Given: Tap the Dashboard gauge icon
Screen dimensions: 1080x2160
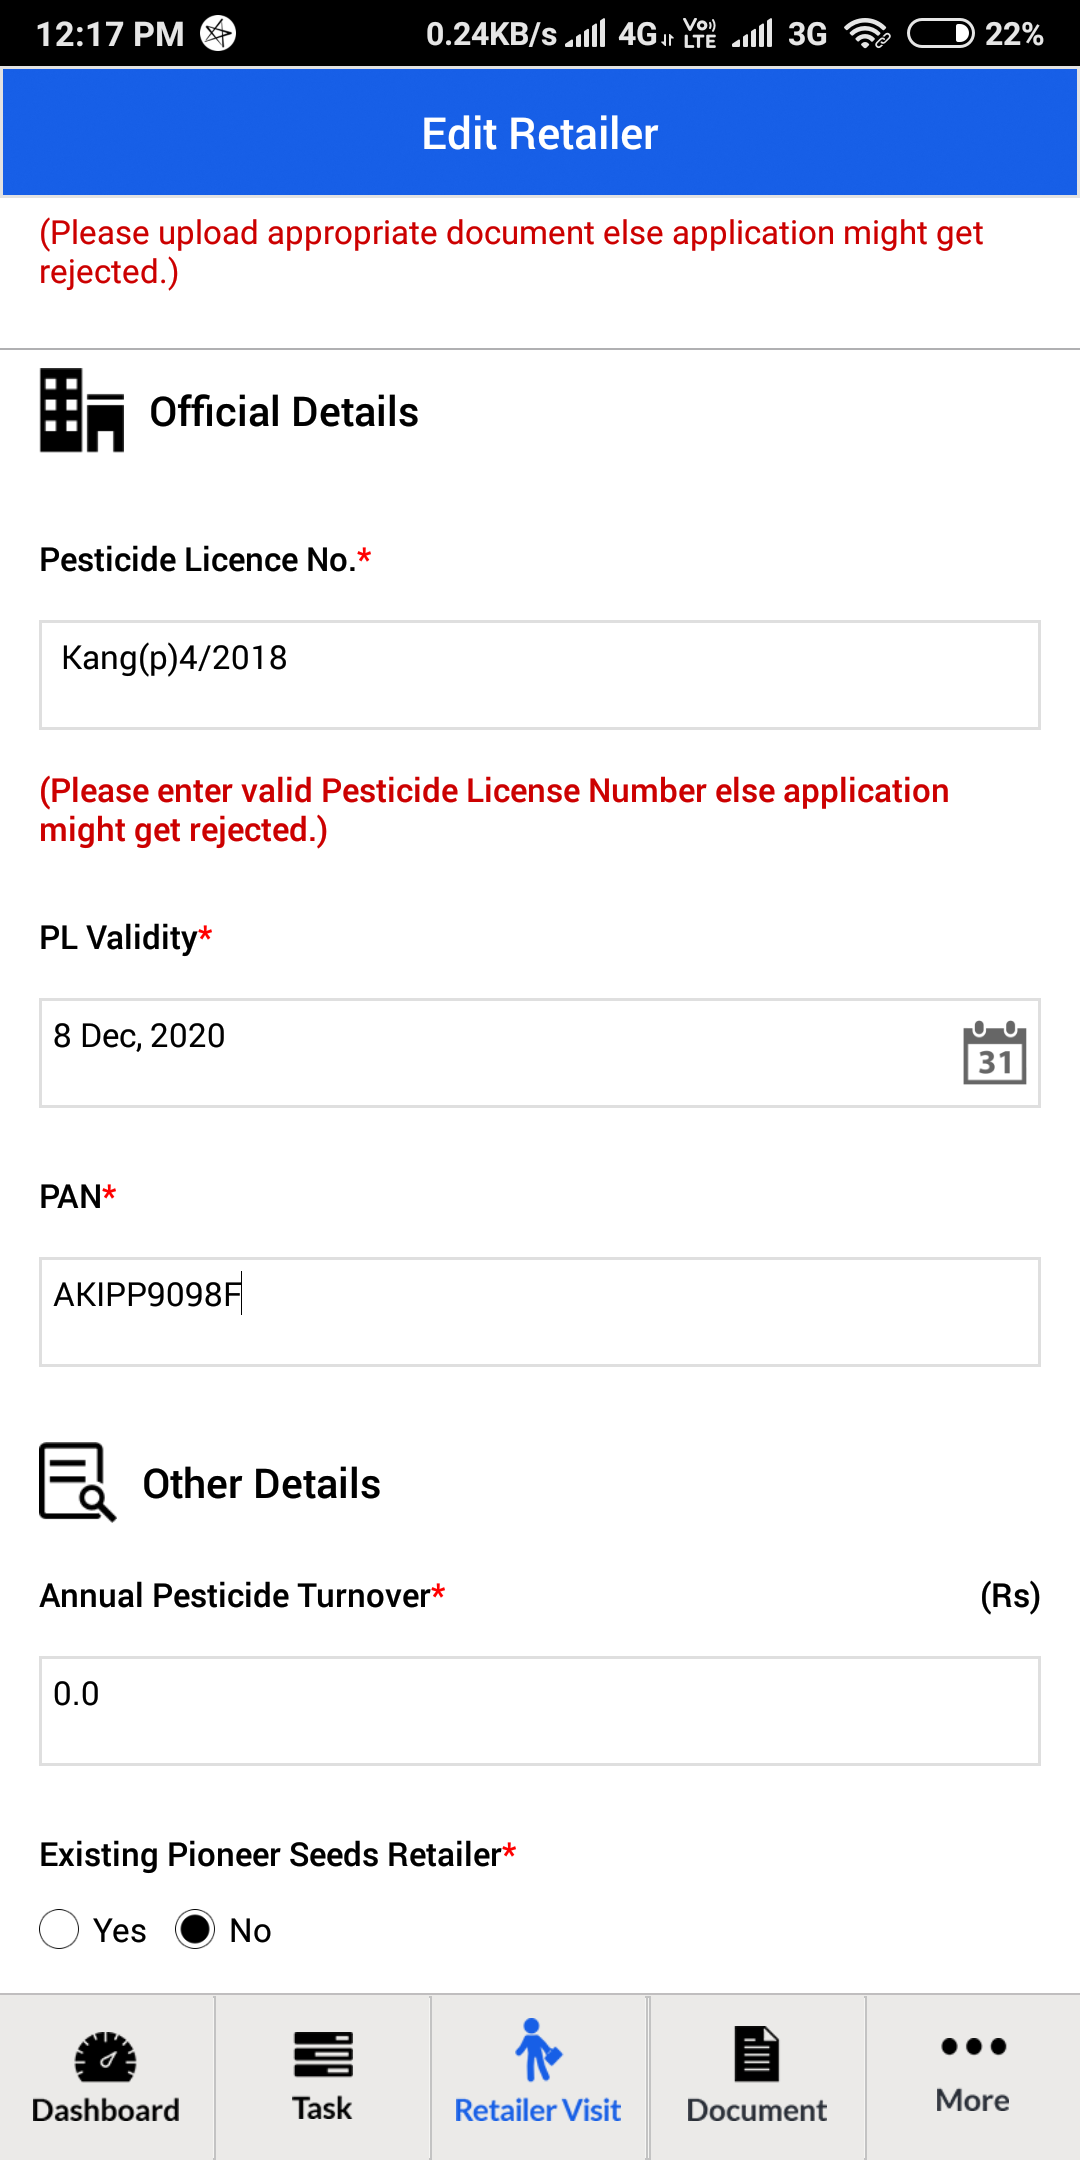Looking at the screenshot, I should [106, 2056].
